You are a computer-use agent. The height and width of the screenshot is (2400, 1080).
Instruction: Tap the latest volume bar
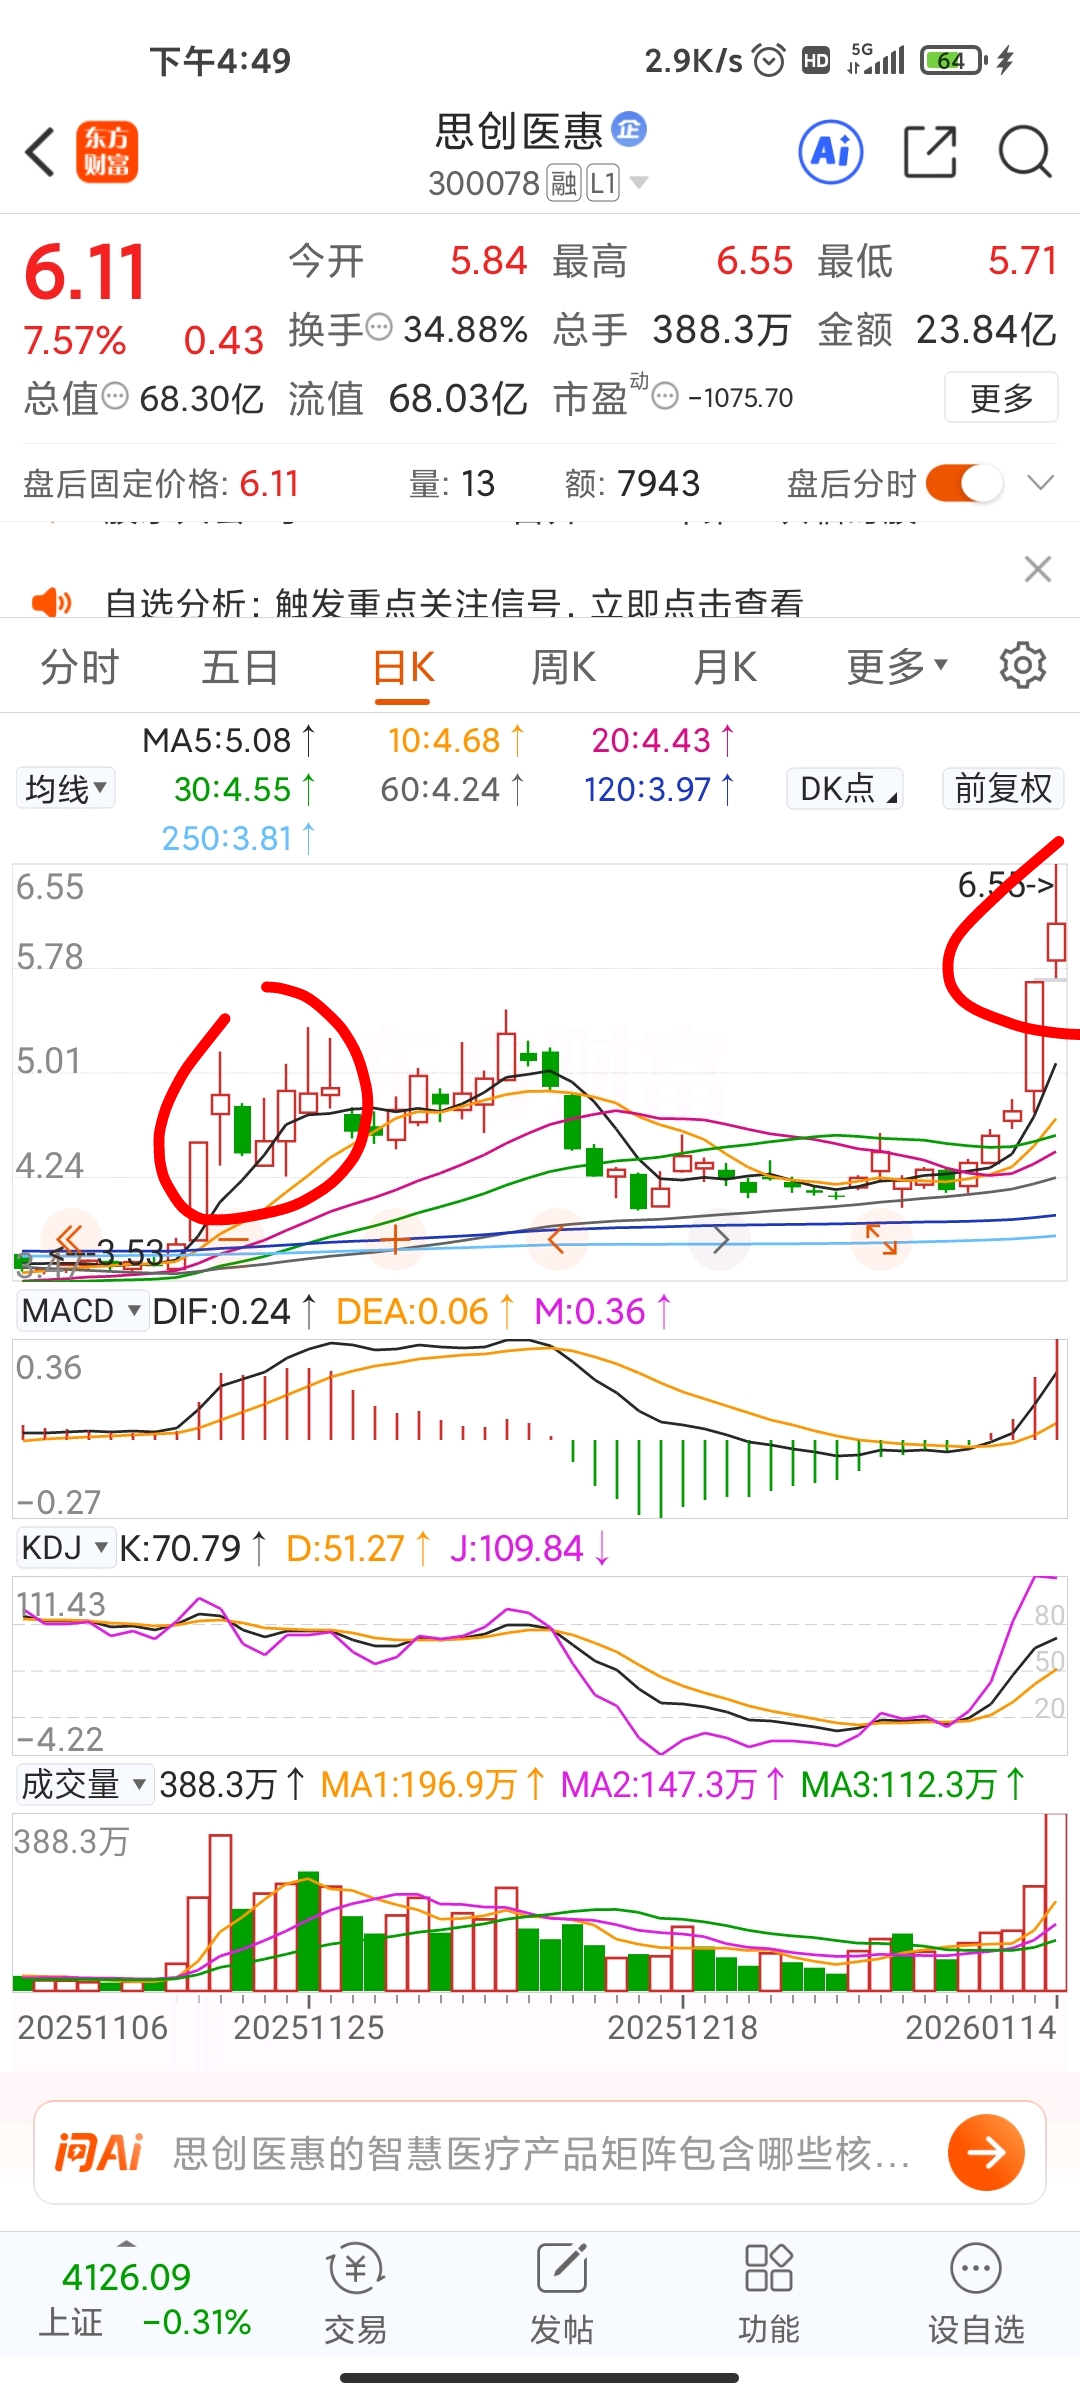coord(1056,1902)
